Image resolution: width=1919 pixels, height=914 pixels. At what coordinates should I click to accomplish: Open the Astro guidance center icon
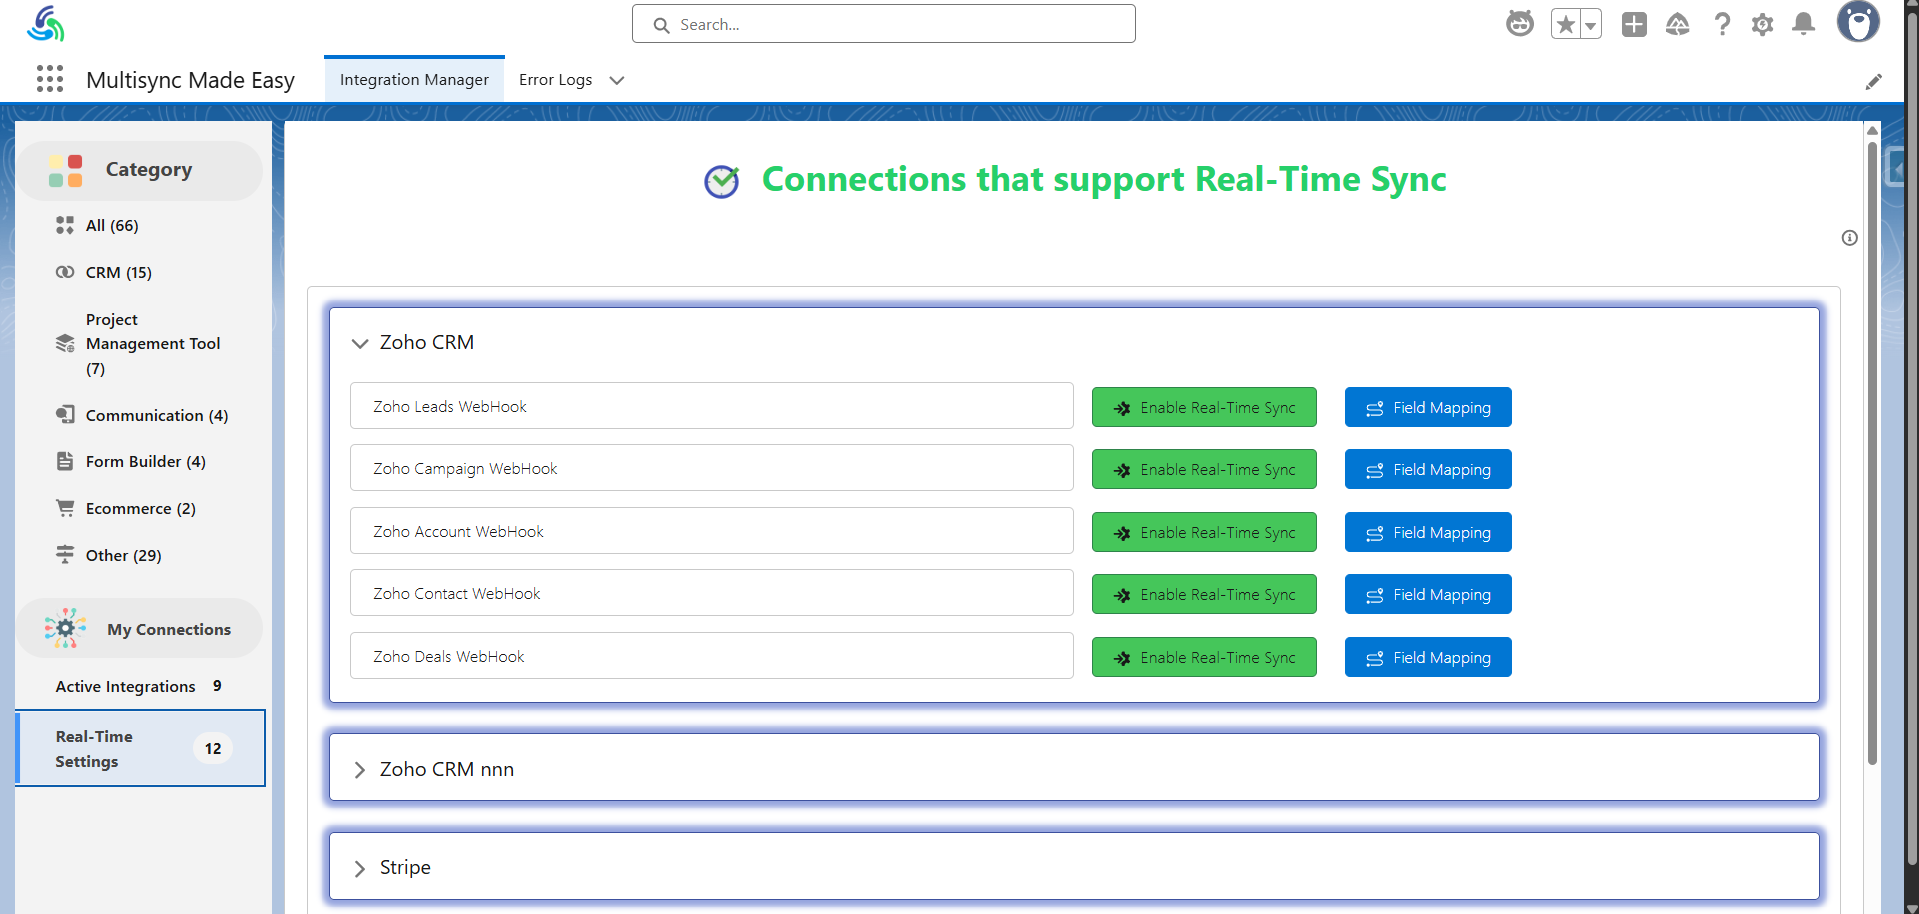[x=1520, y=24]
